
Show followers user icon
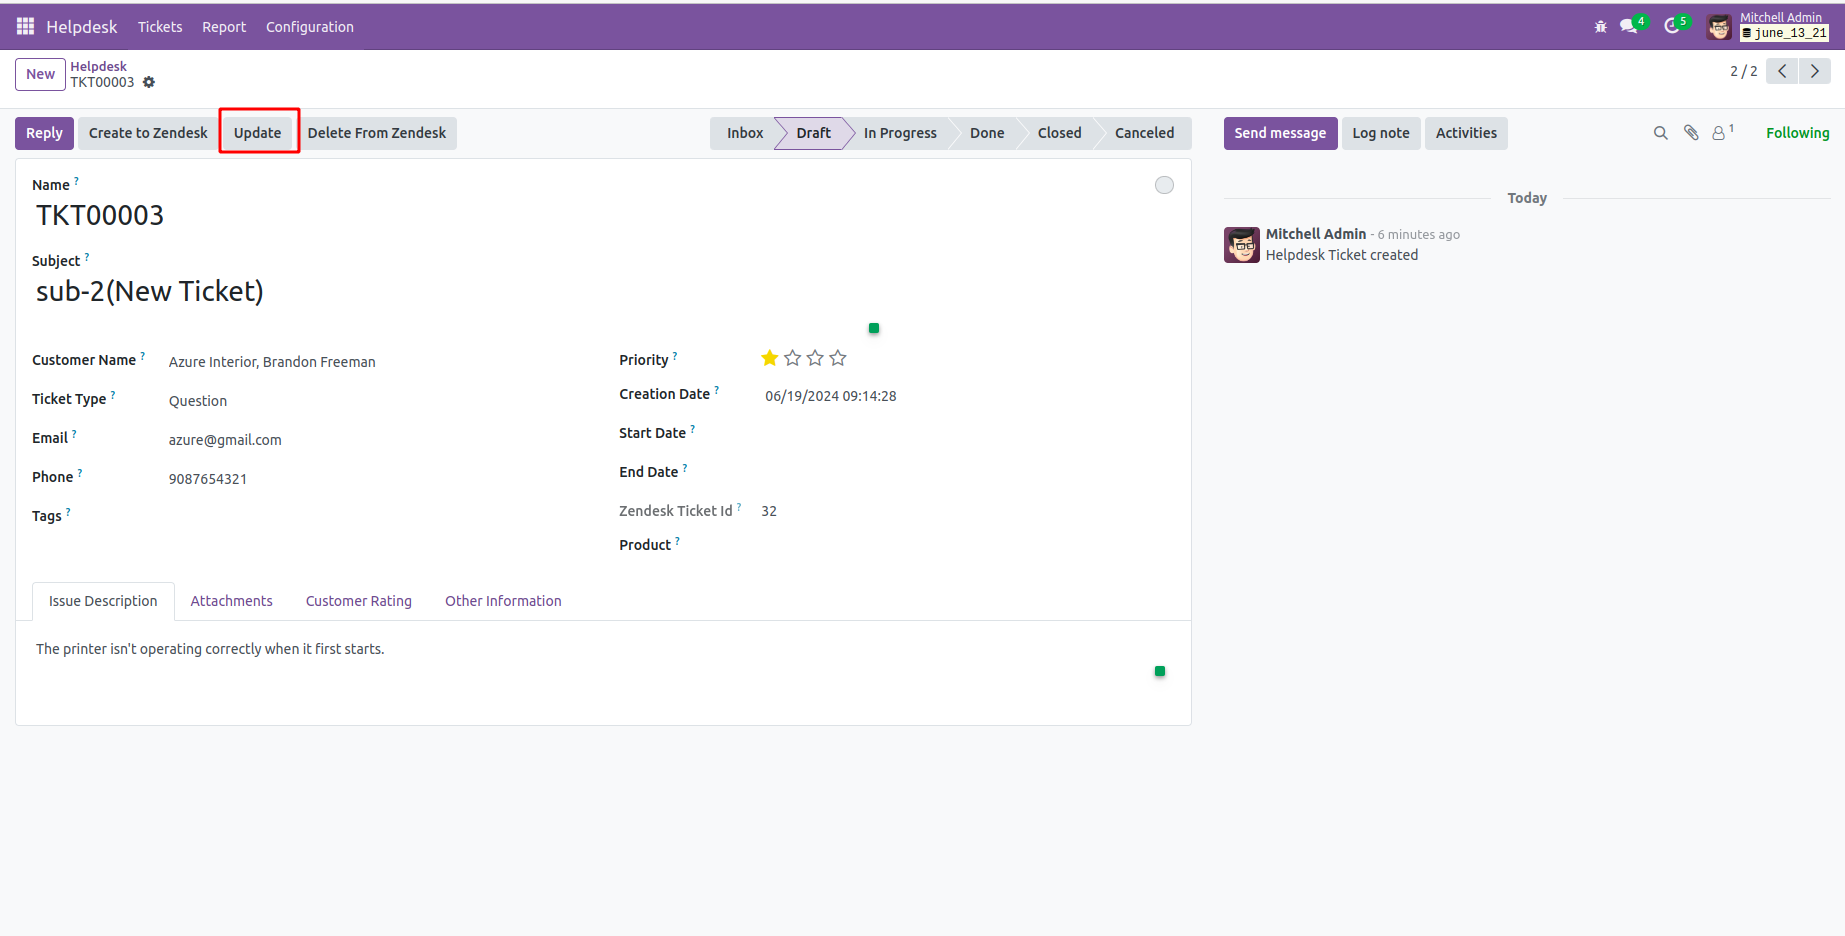pyautogui.click(x=1722, y=132)
